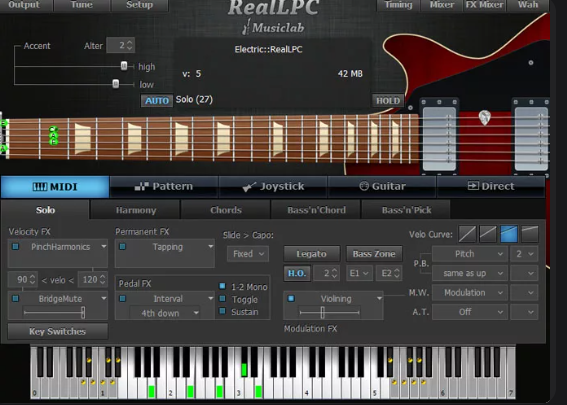
Task: Click the bridge pickup on guitar body
Action: coord(531,138)
